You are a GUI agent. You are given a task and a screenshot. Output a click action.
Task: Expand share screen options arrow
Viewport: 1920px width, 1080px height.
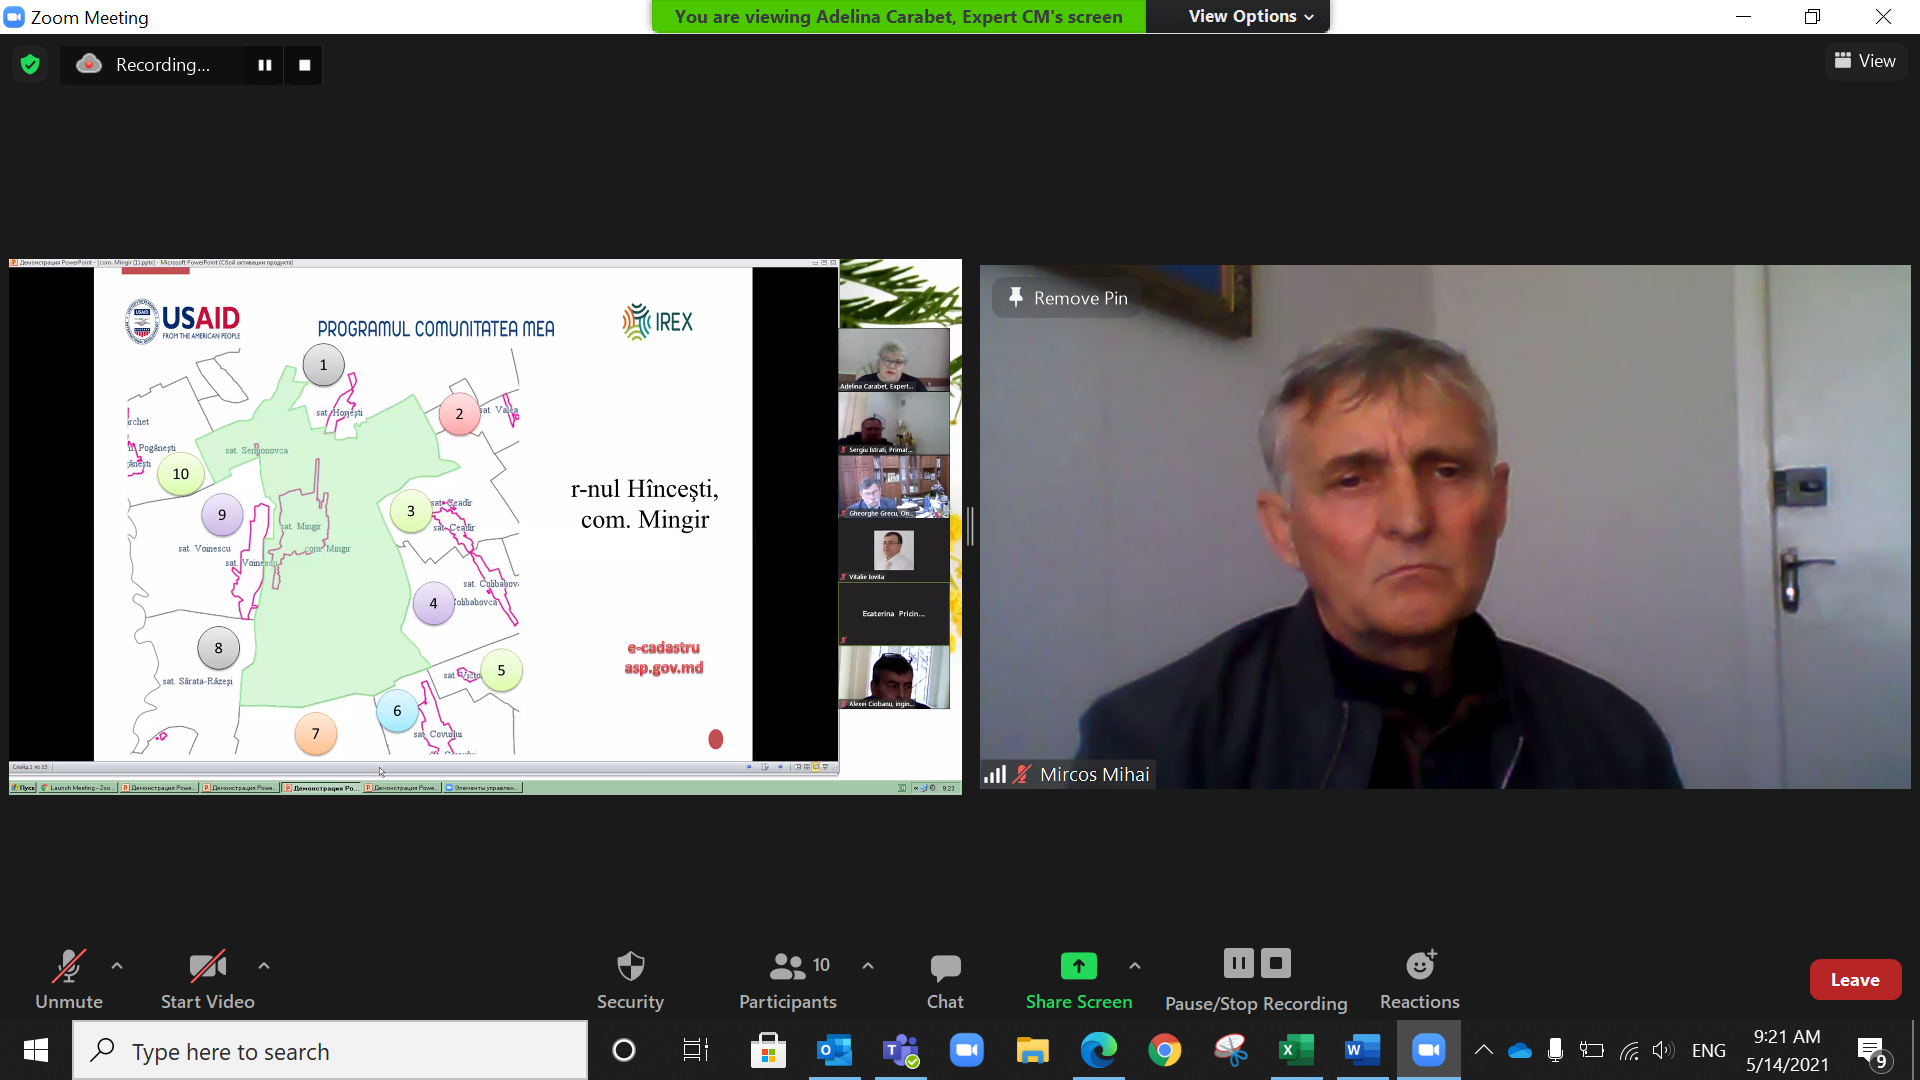click(x=1135, y=966)
